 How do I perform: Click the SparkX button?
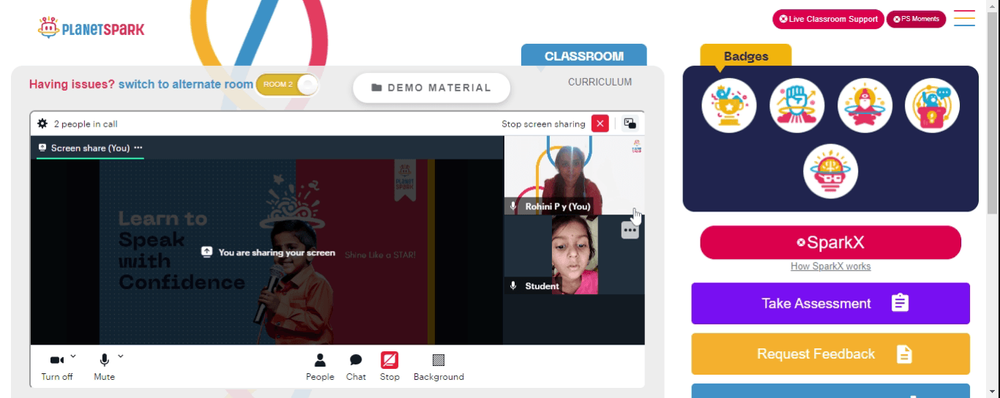pos(830,242)
